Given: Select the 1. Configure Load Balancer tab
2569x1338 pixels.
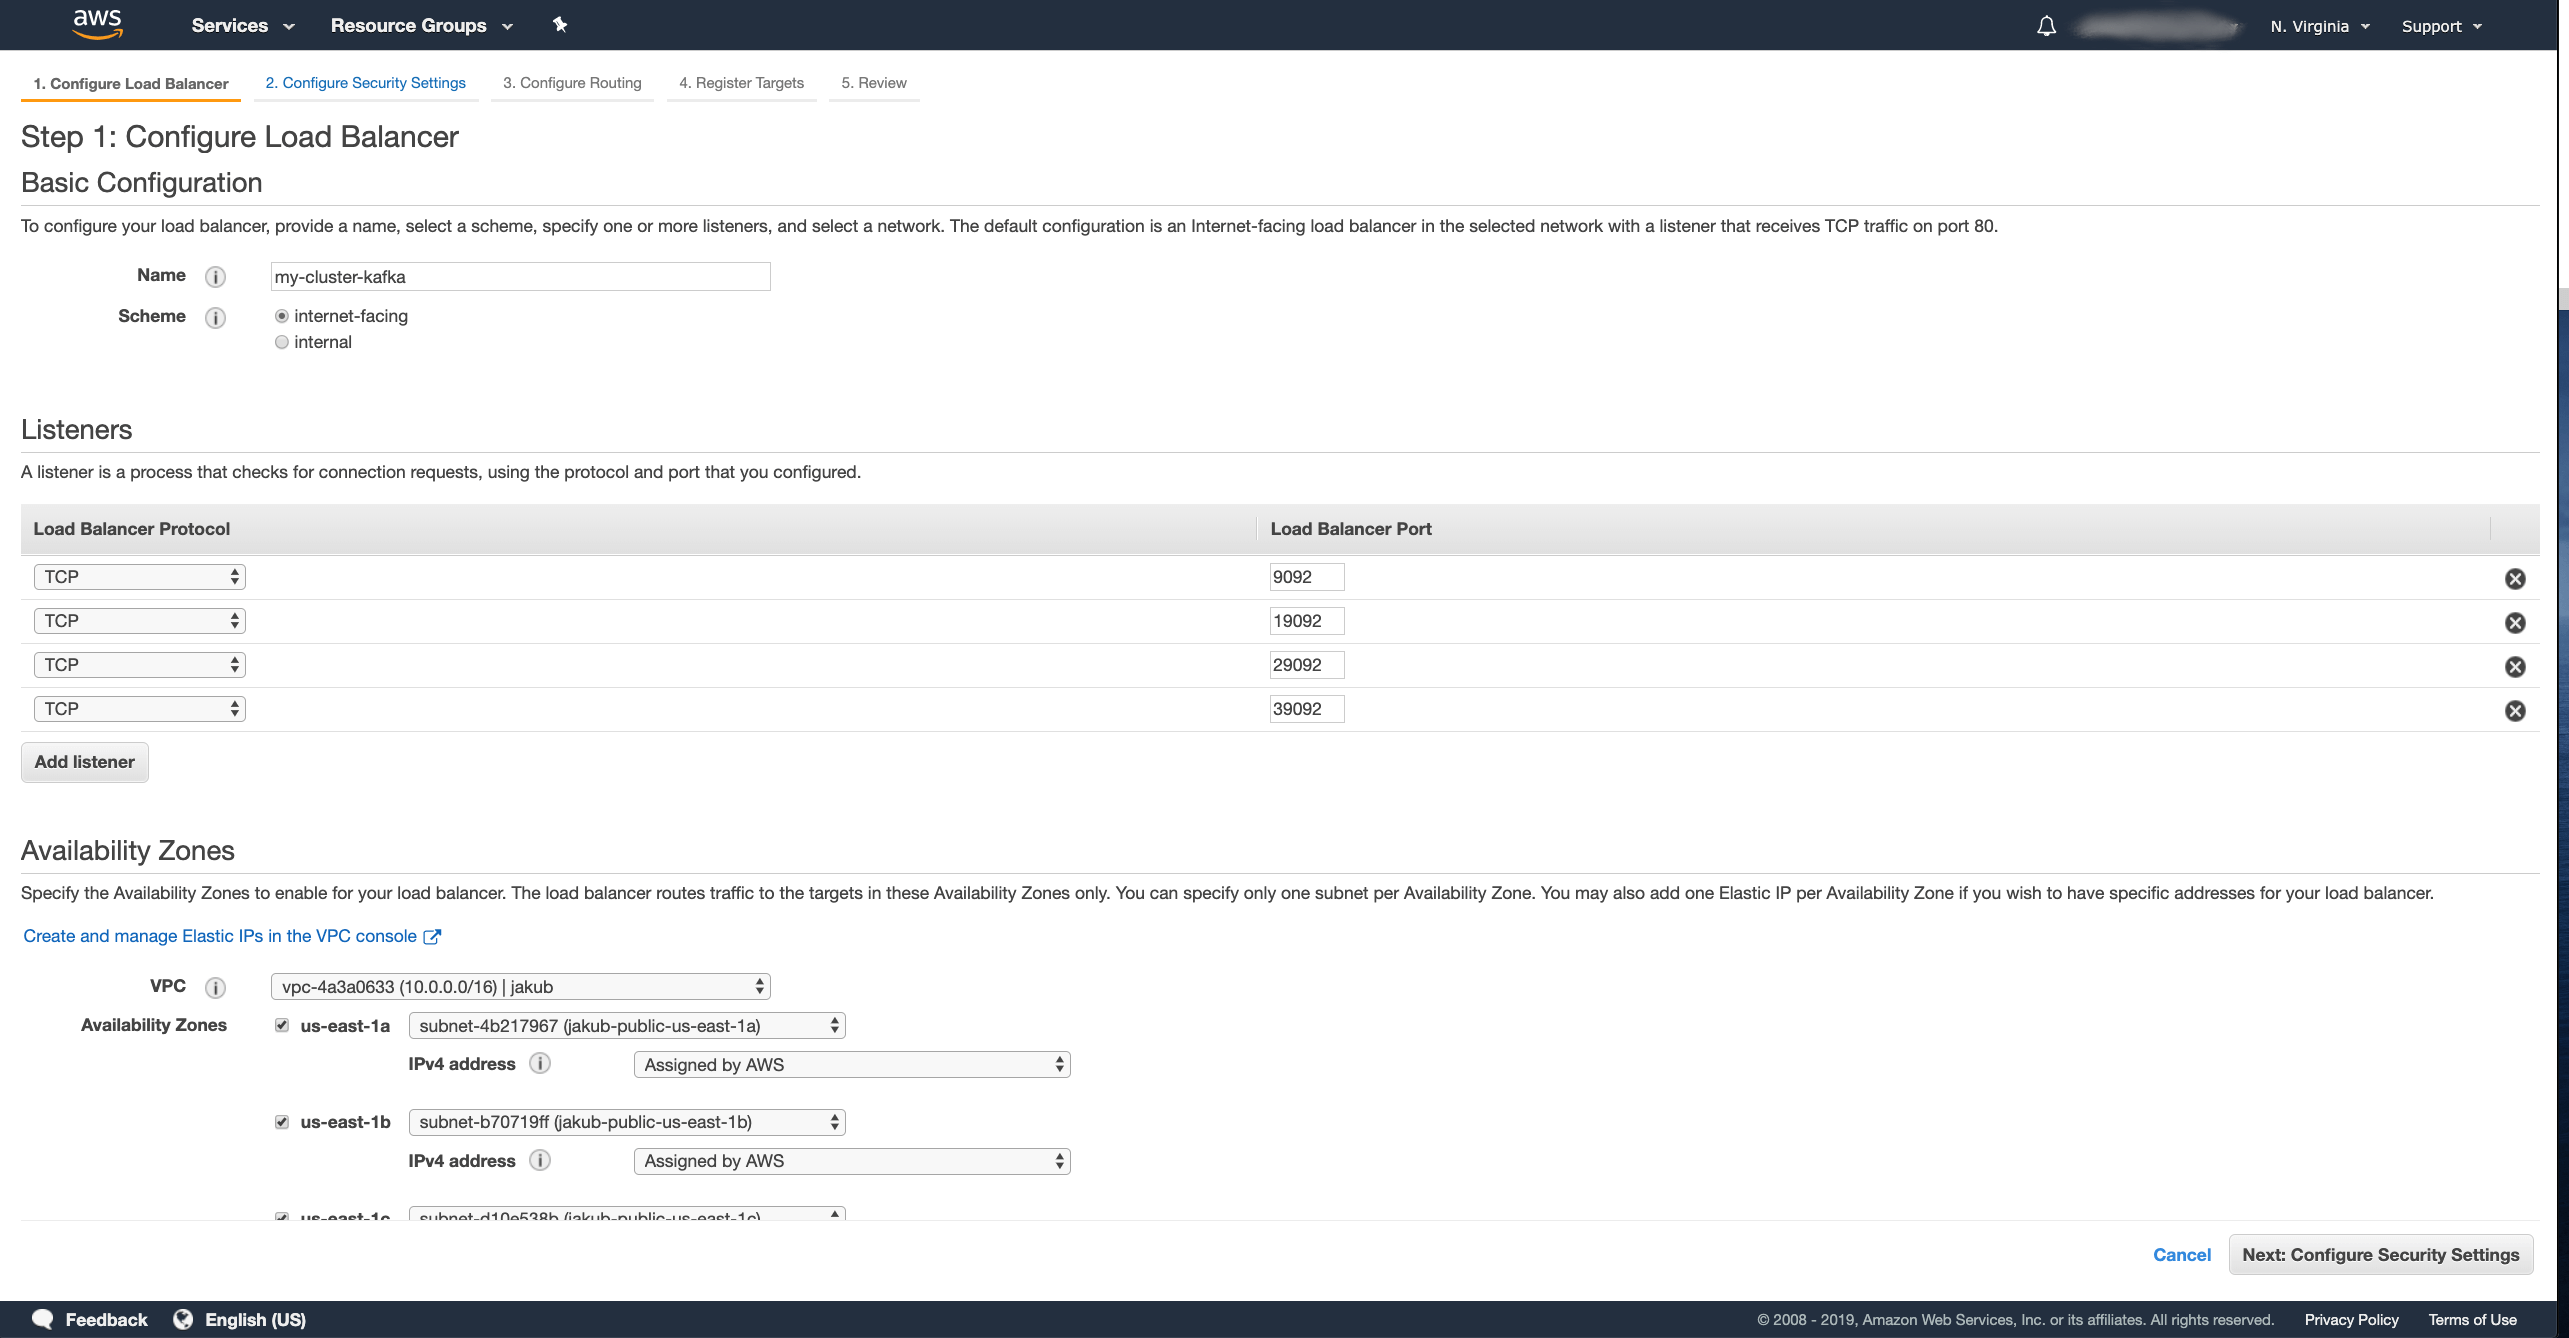Looking at the screenshot, I should click(131, 84).
